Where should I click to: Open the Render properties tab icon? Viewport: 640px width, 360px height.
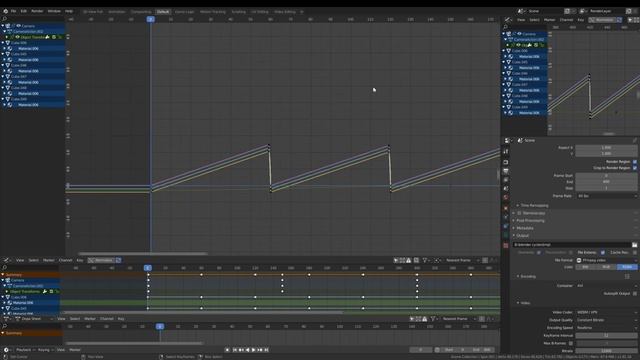506,162
